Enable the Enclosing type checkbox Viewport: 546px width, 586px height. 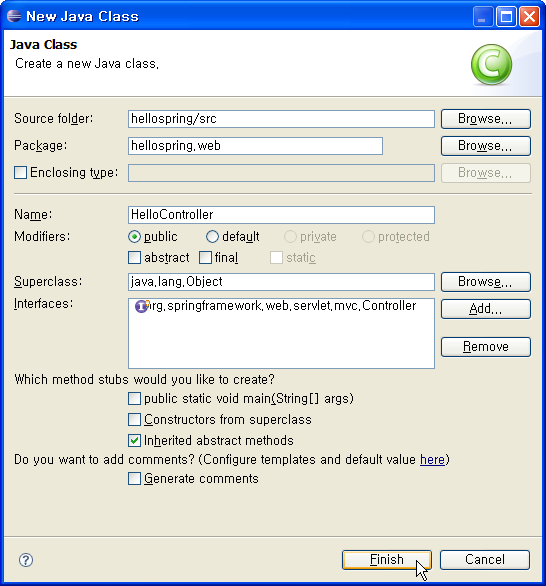tap(21, 173)
